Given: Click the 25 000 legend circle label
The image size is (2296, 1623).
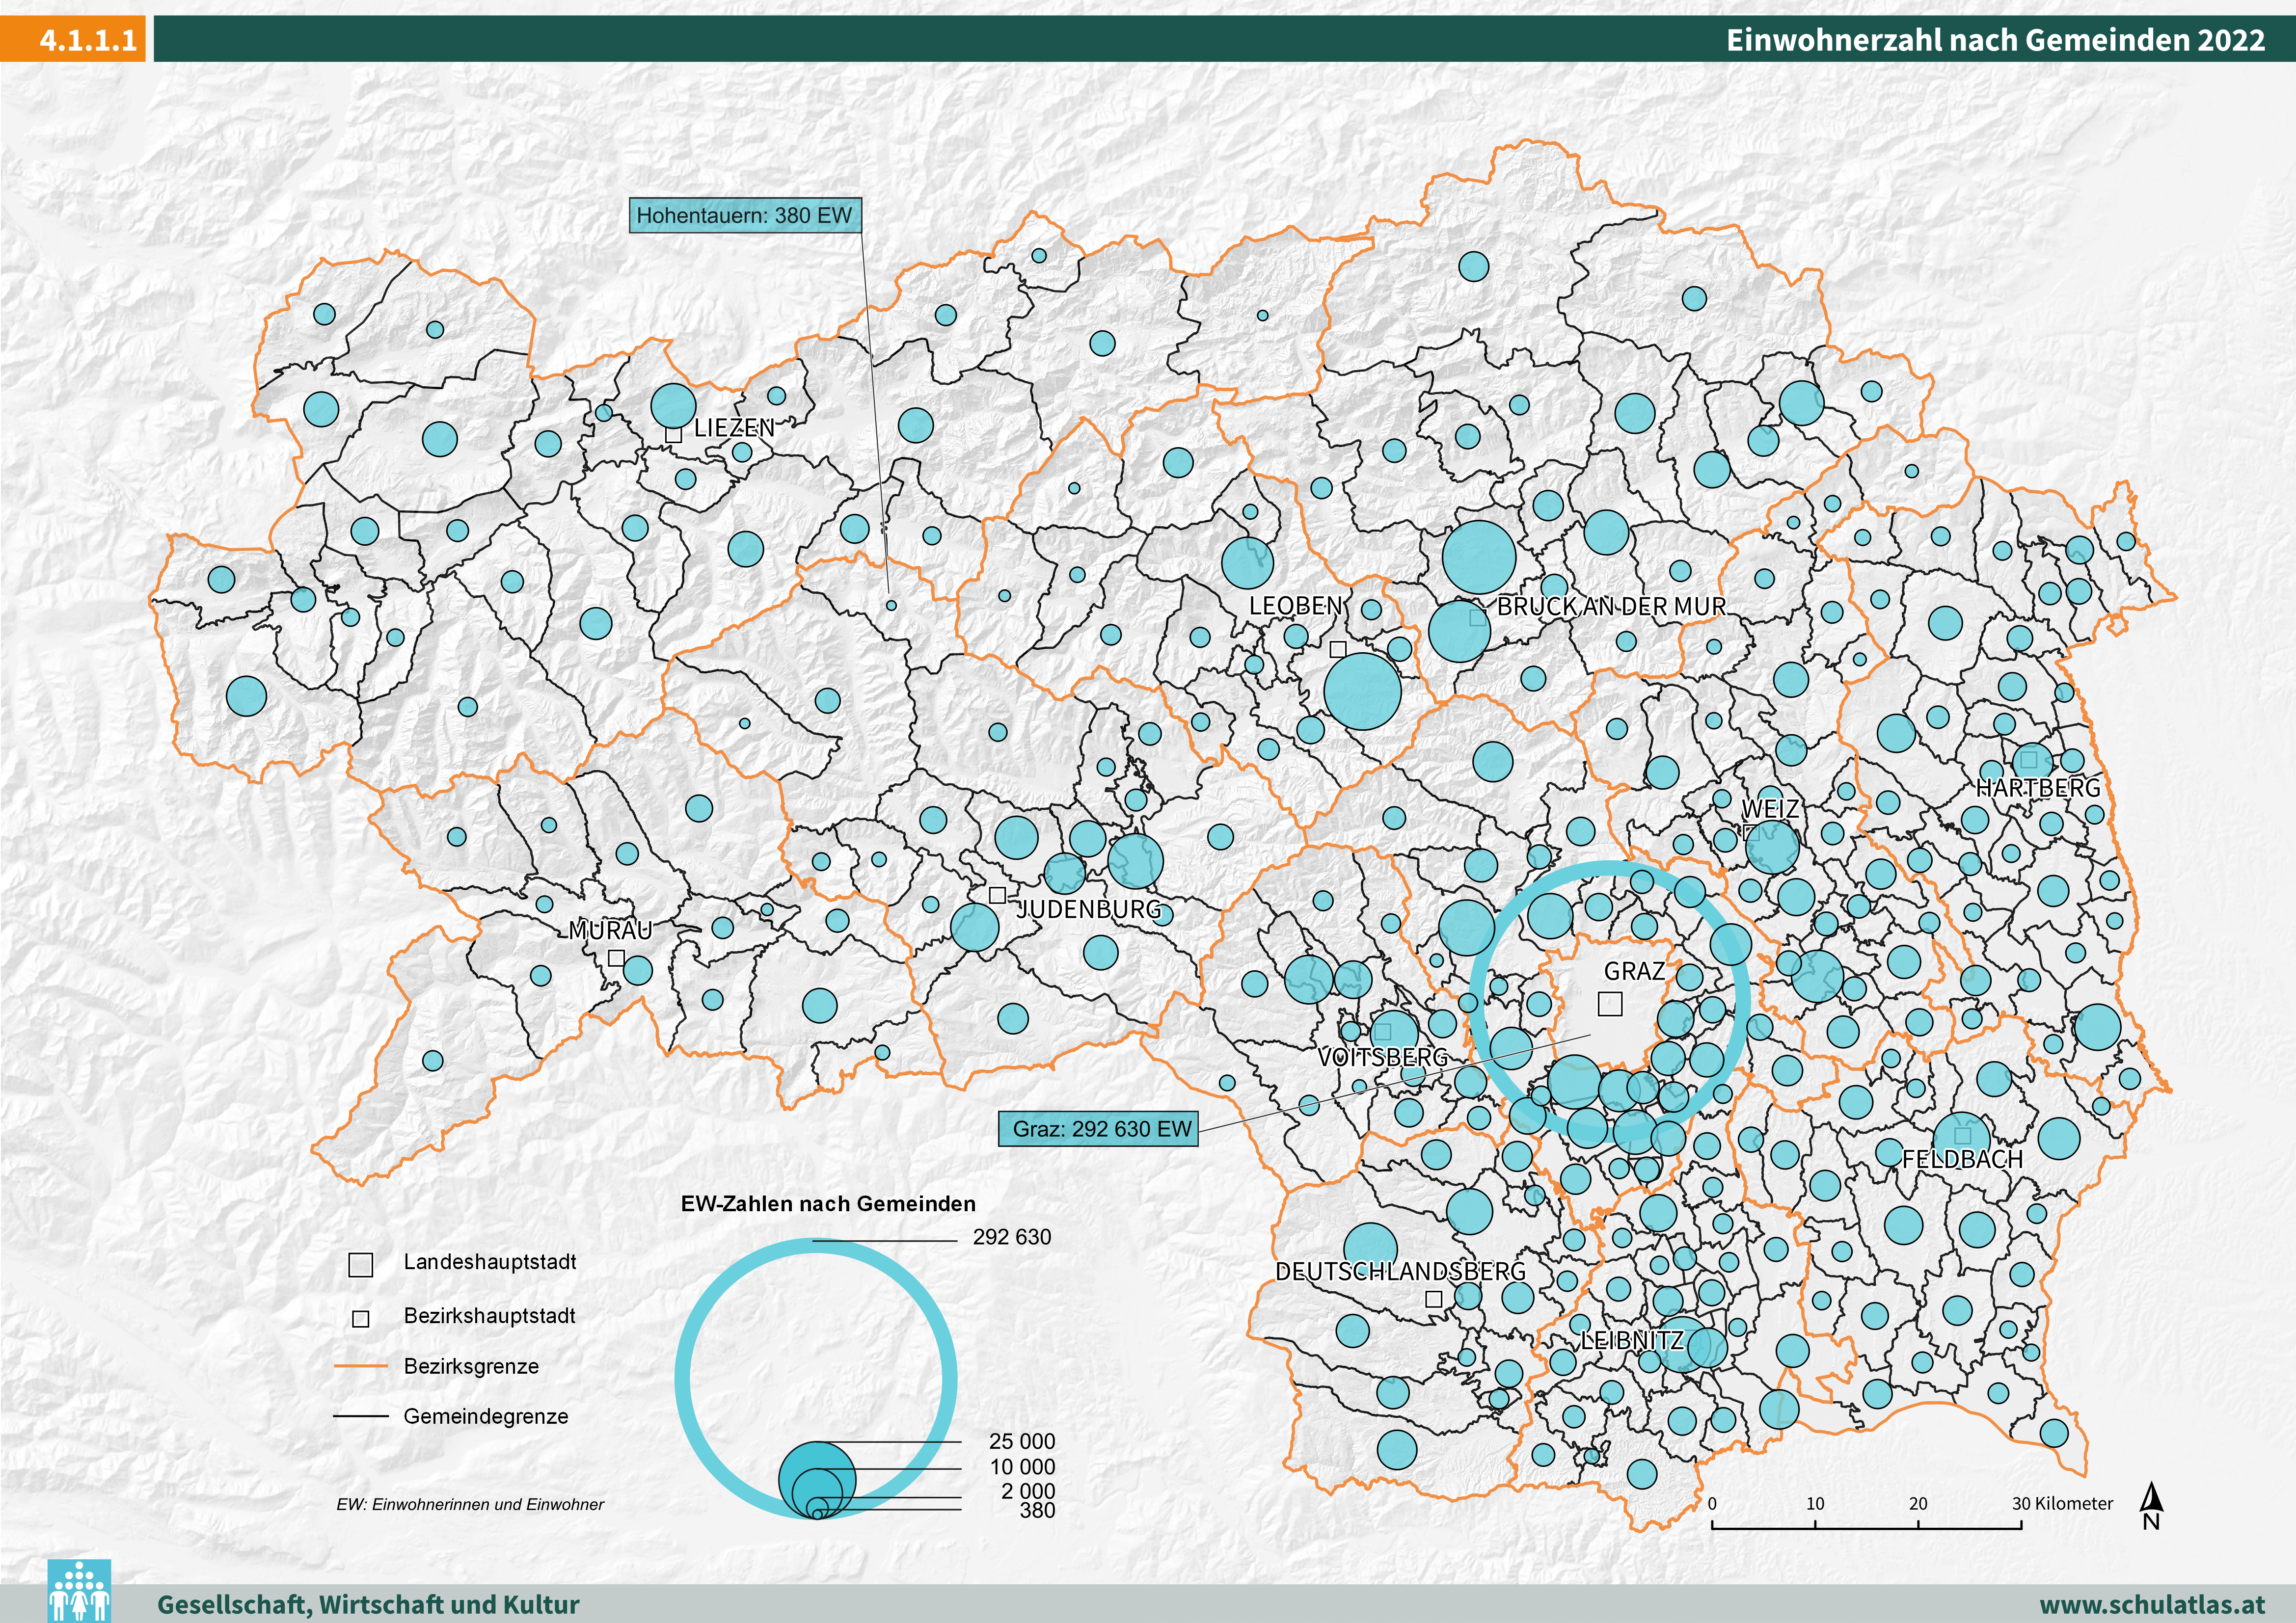Looking at the screenshot, I should click(1021, 1441).
